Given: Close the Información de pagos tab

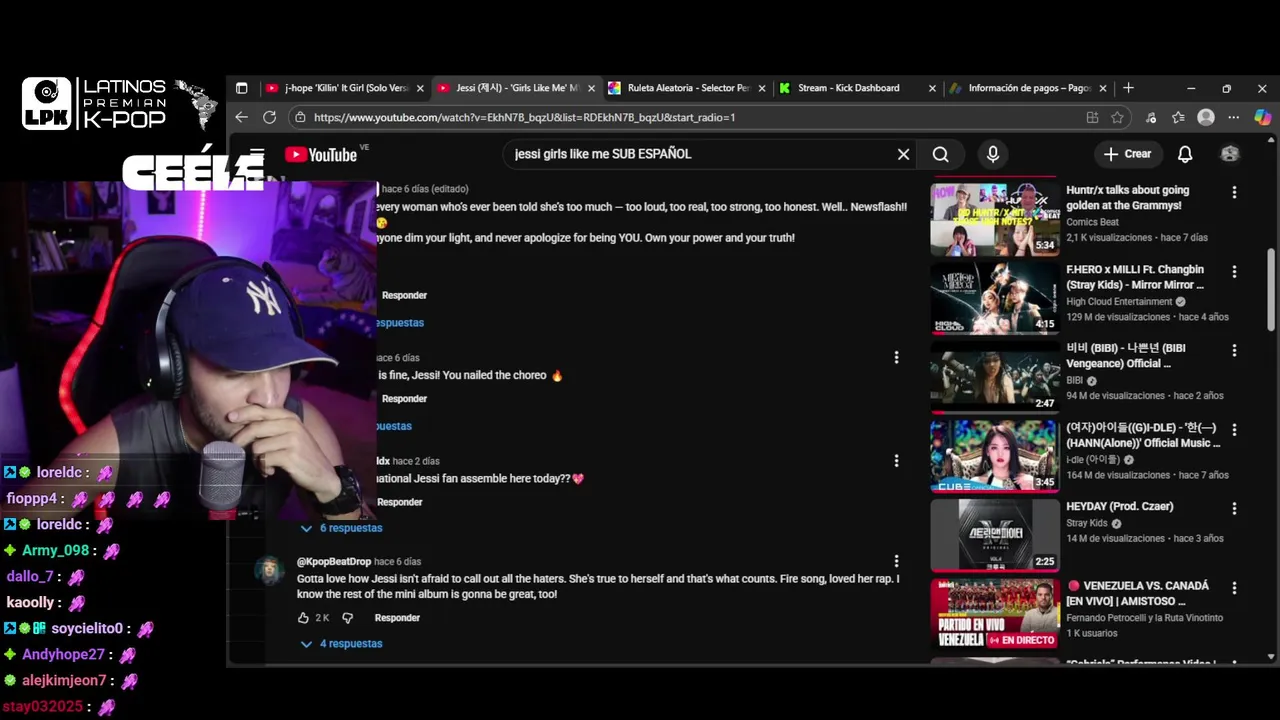Looking at the screenshot, I should tap(1103, 88).
